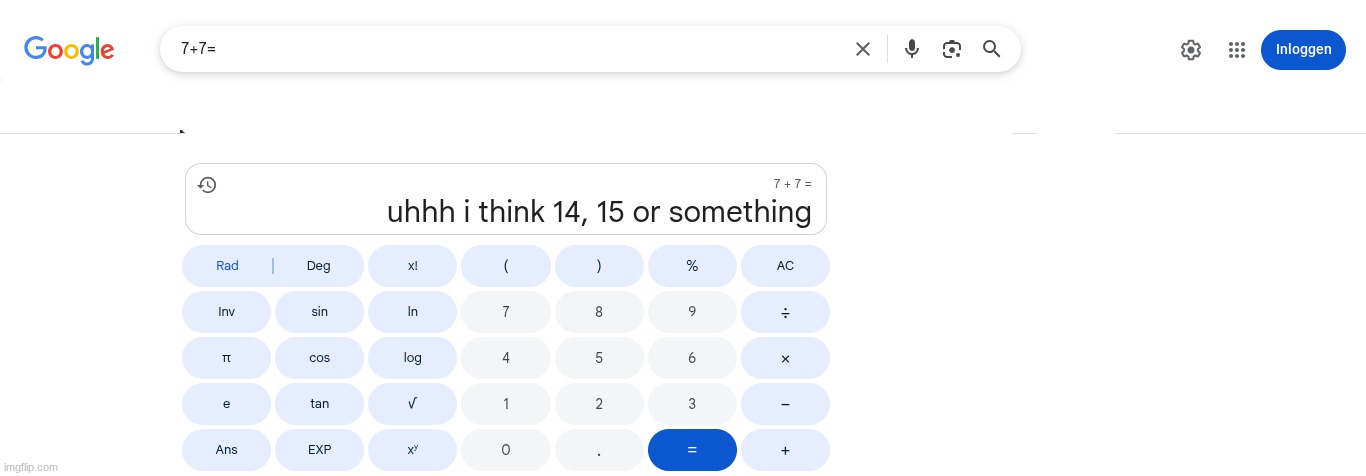Toggle the Inv inverse functions key
This screenshot has width=1366, height=476.
pos(227,312)
